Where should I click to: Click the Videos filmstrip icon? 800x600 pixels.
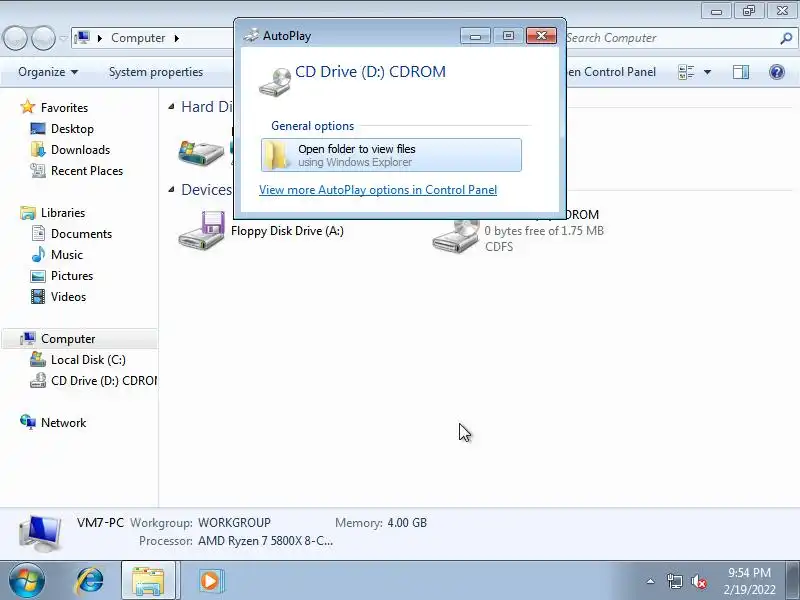coord(38,296)
